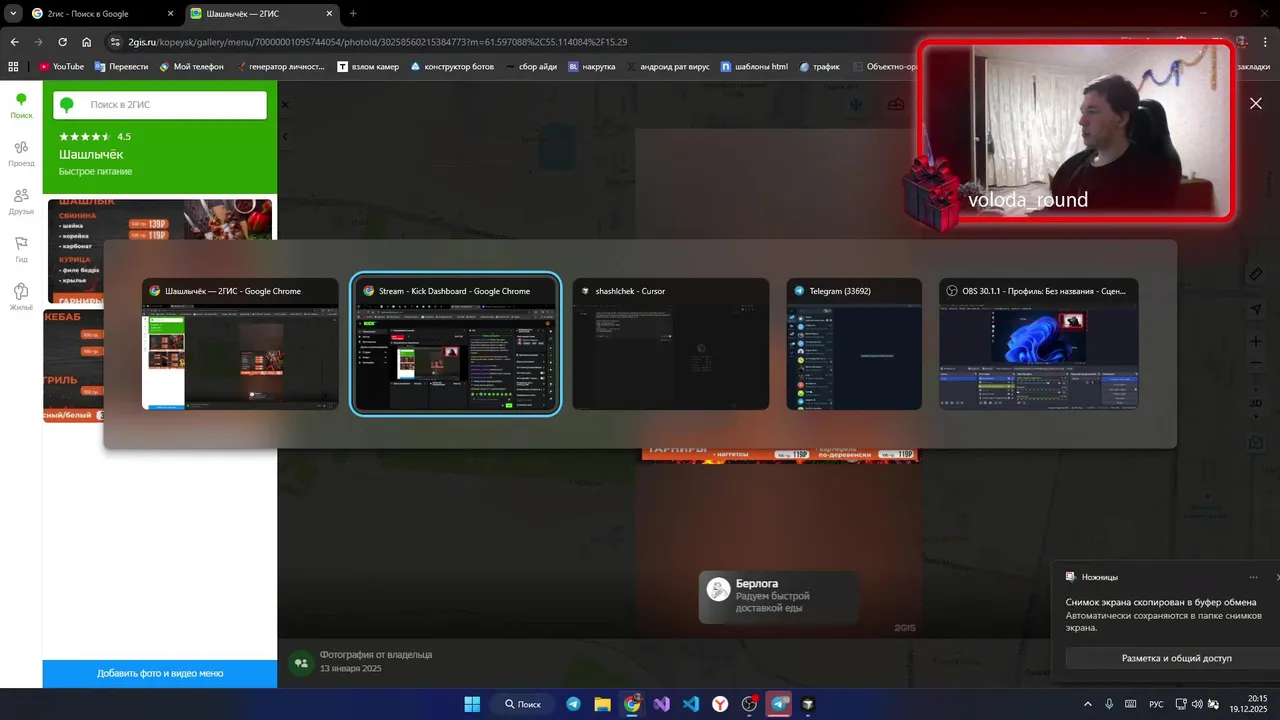This screenshot has width=1280, height=720.
Task: Open the Поиск section in 2GIS sidebar
Action: coord(21,105)
